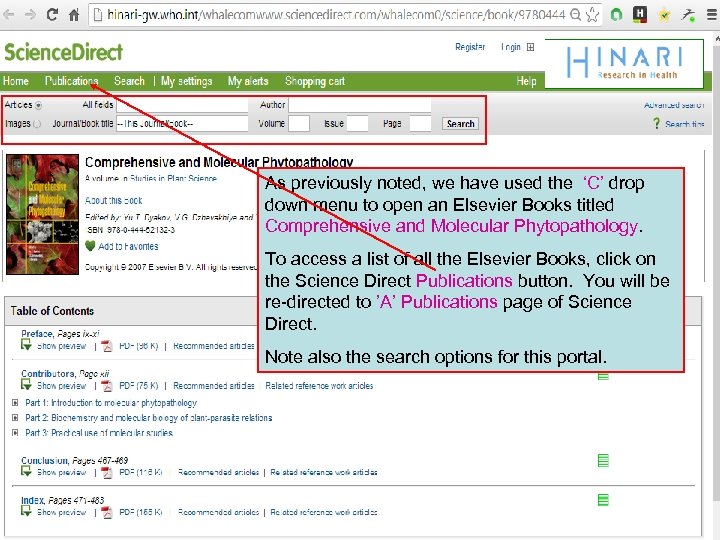Expand Part 1: Introduction to molecular phytopathology

pyautogui.click(x=15, y=403)
